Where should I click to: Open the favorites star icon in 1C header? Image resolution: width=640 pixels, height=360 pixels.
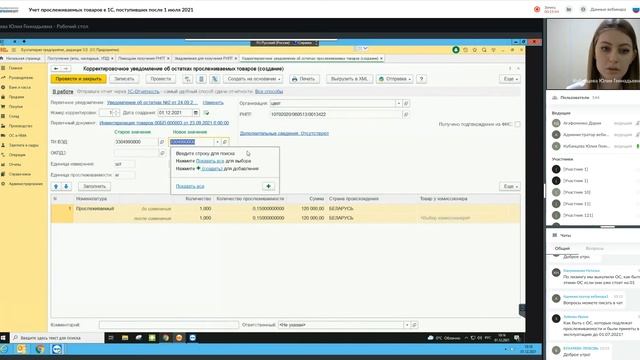(475, 50)
